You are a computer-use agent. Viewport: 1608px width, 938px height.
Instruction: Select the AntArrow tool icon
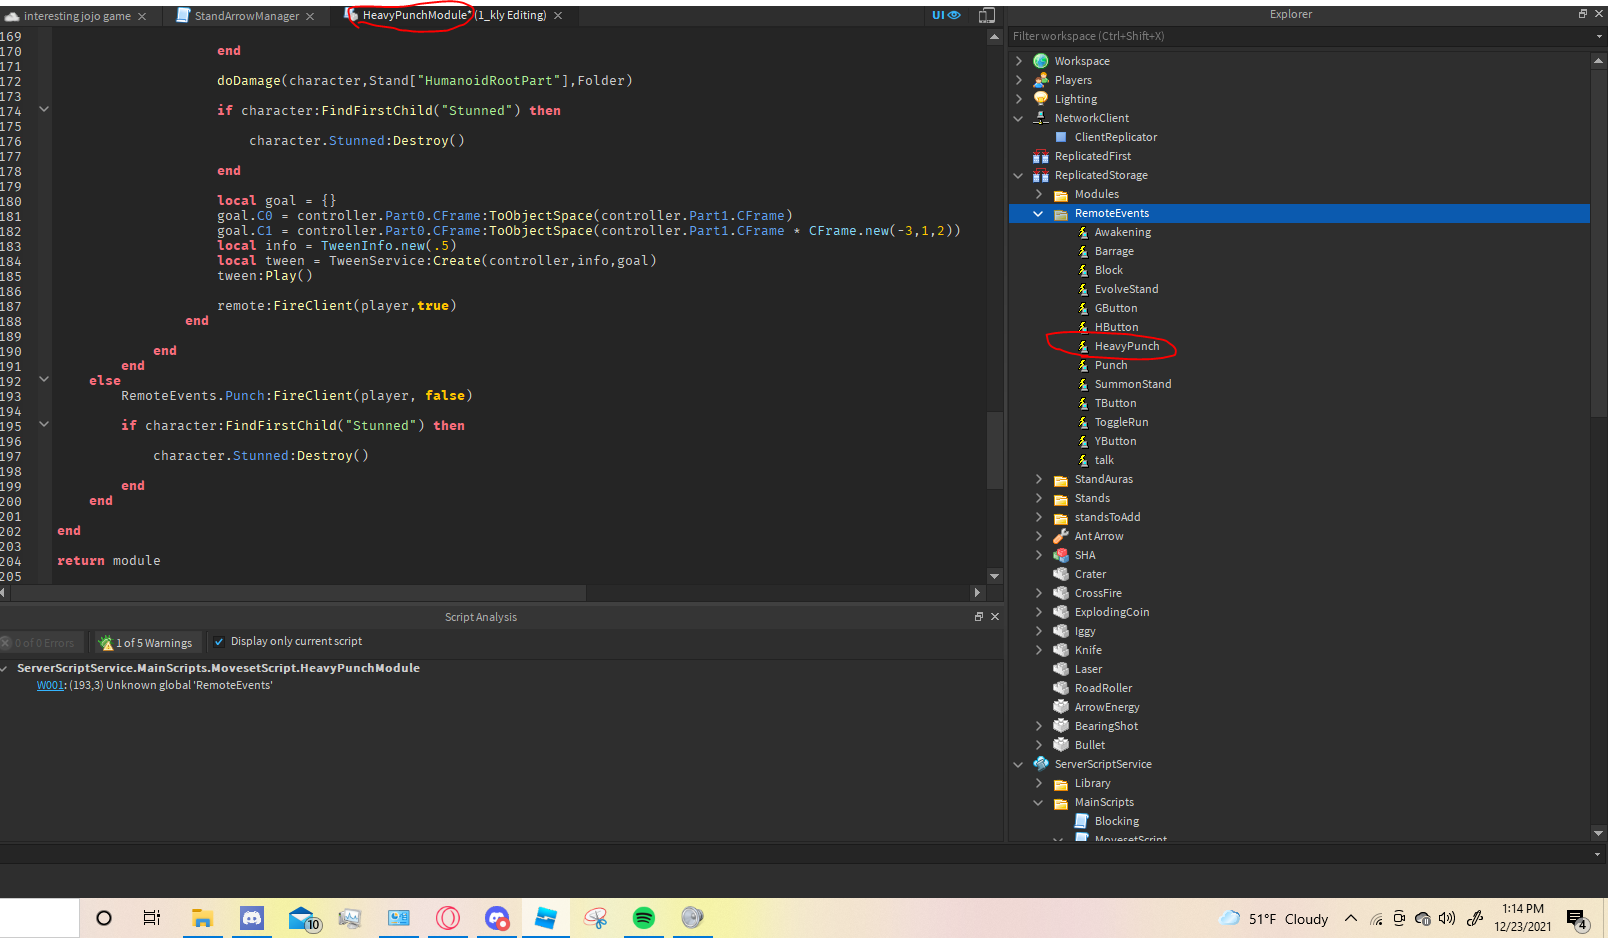tap(1061, 536)
